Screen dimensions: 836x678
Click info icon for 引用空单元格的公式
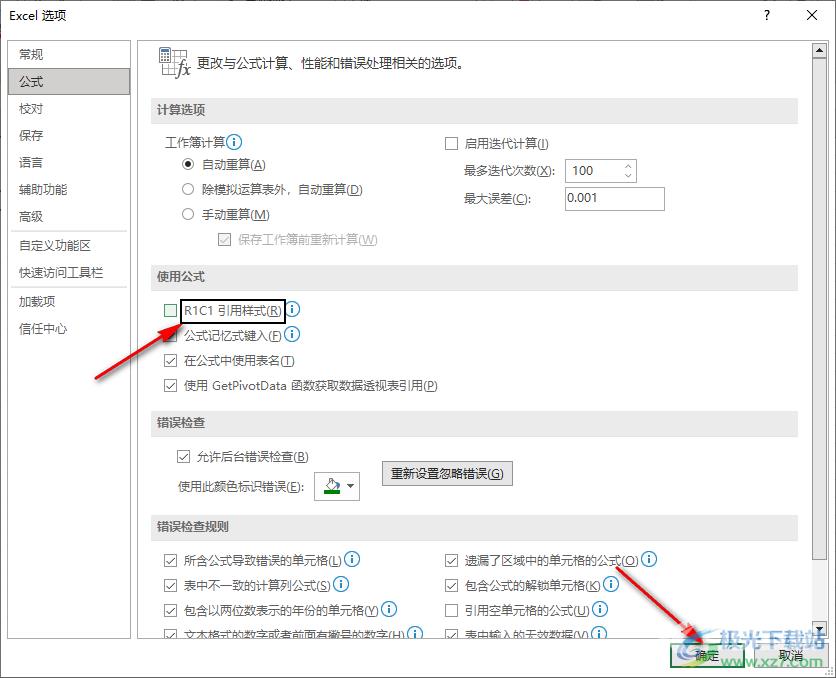pos(600,609)
